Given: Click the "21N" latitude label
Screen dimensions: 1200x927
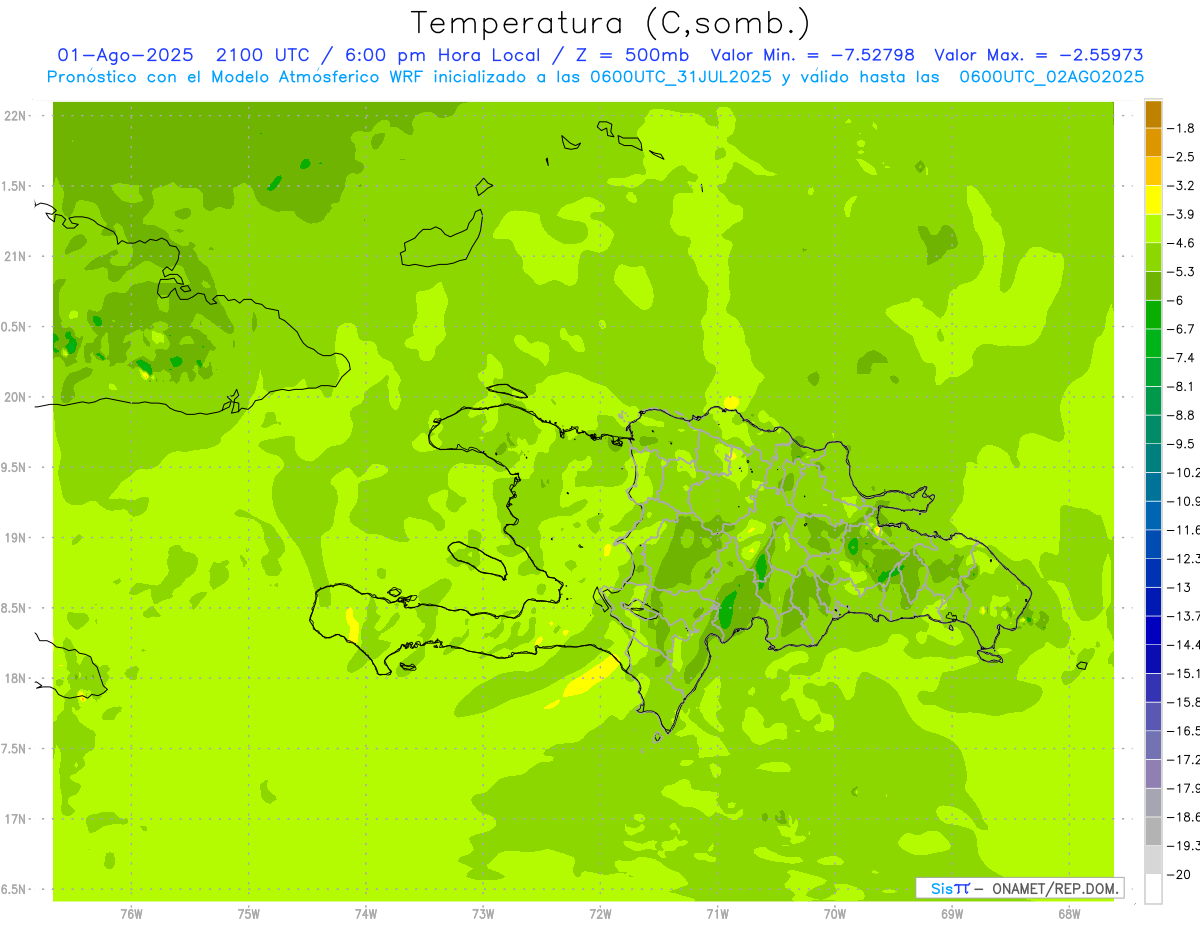Looking at the screenshot, I should (x=16, y=257).
